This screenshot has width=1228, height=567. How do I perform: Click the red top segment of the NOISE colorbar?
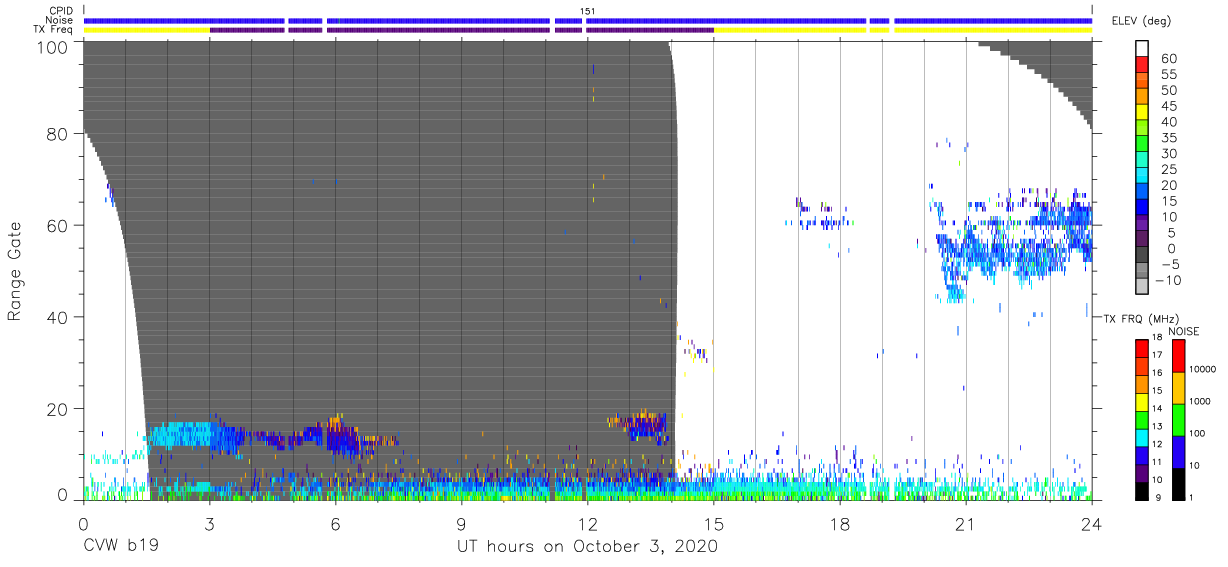(x=1180, y=355)
